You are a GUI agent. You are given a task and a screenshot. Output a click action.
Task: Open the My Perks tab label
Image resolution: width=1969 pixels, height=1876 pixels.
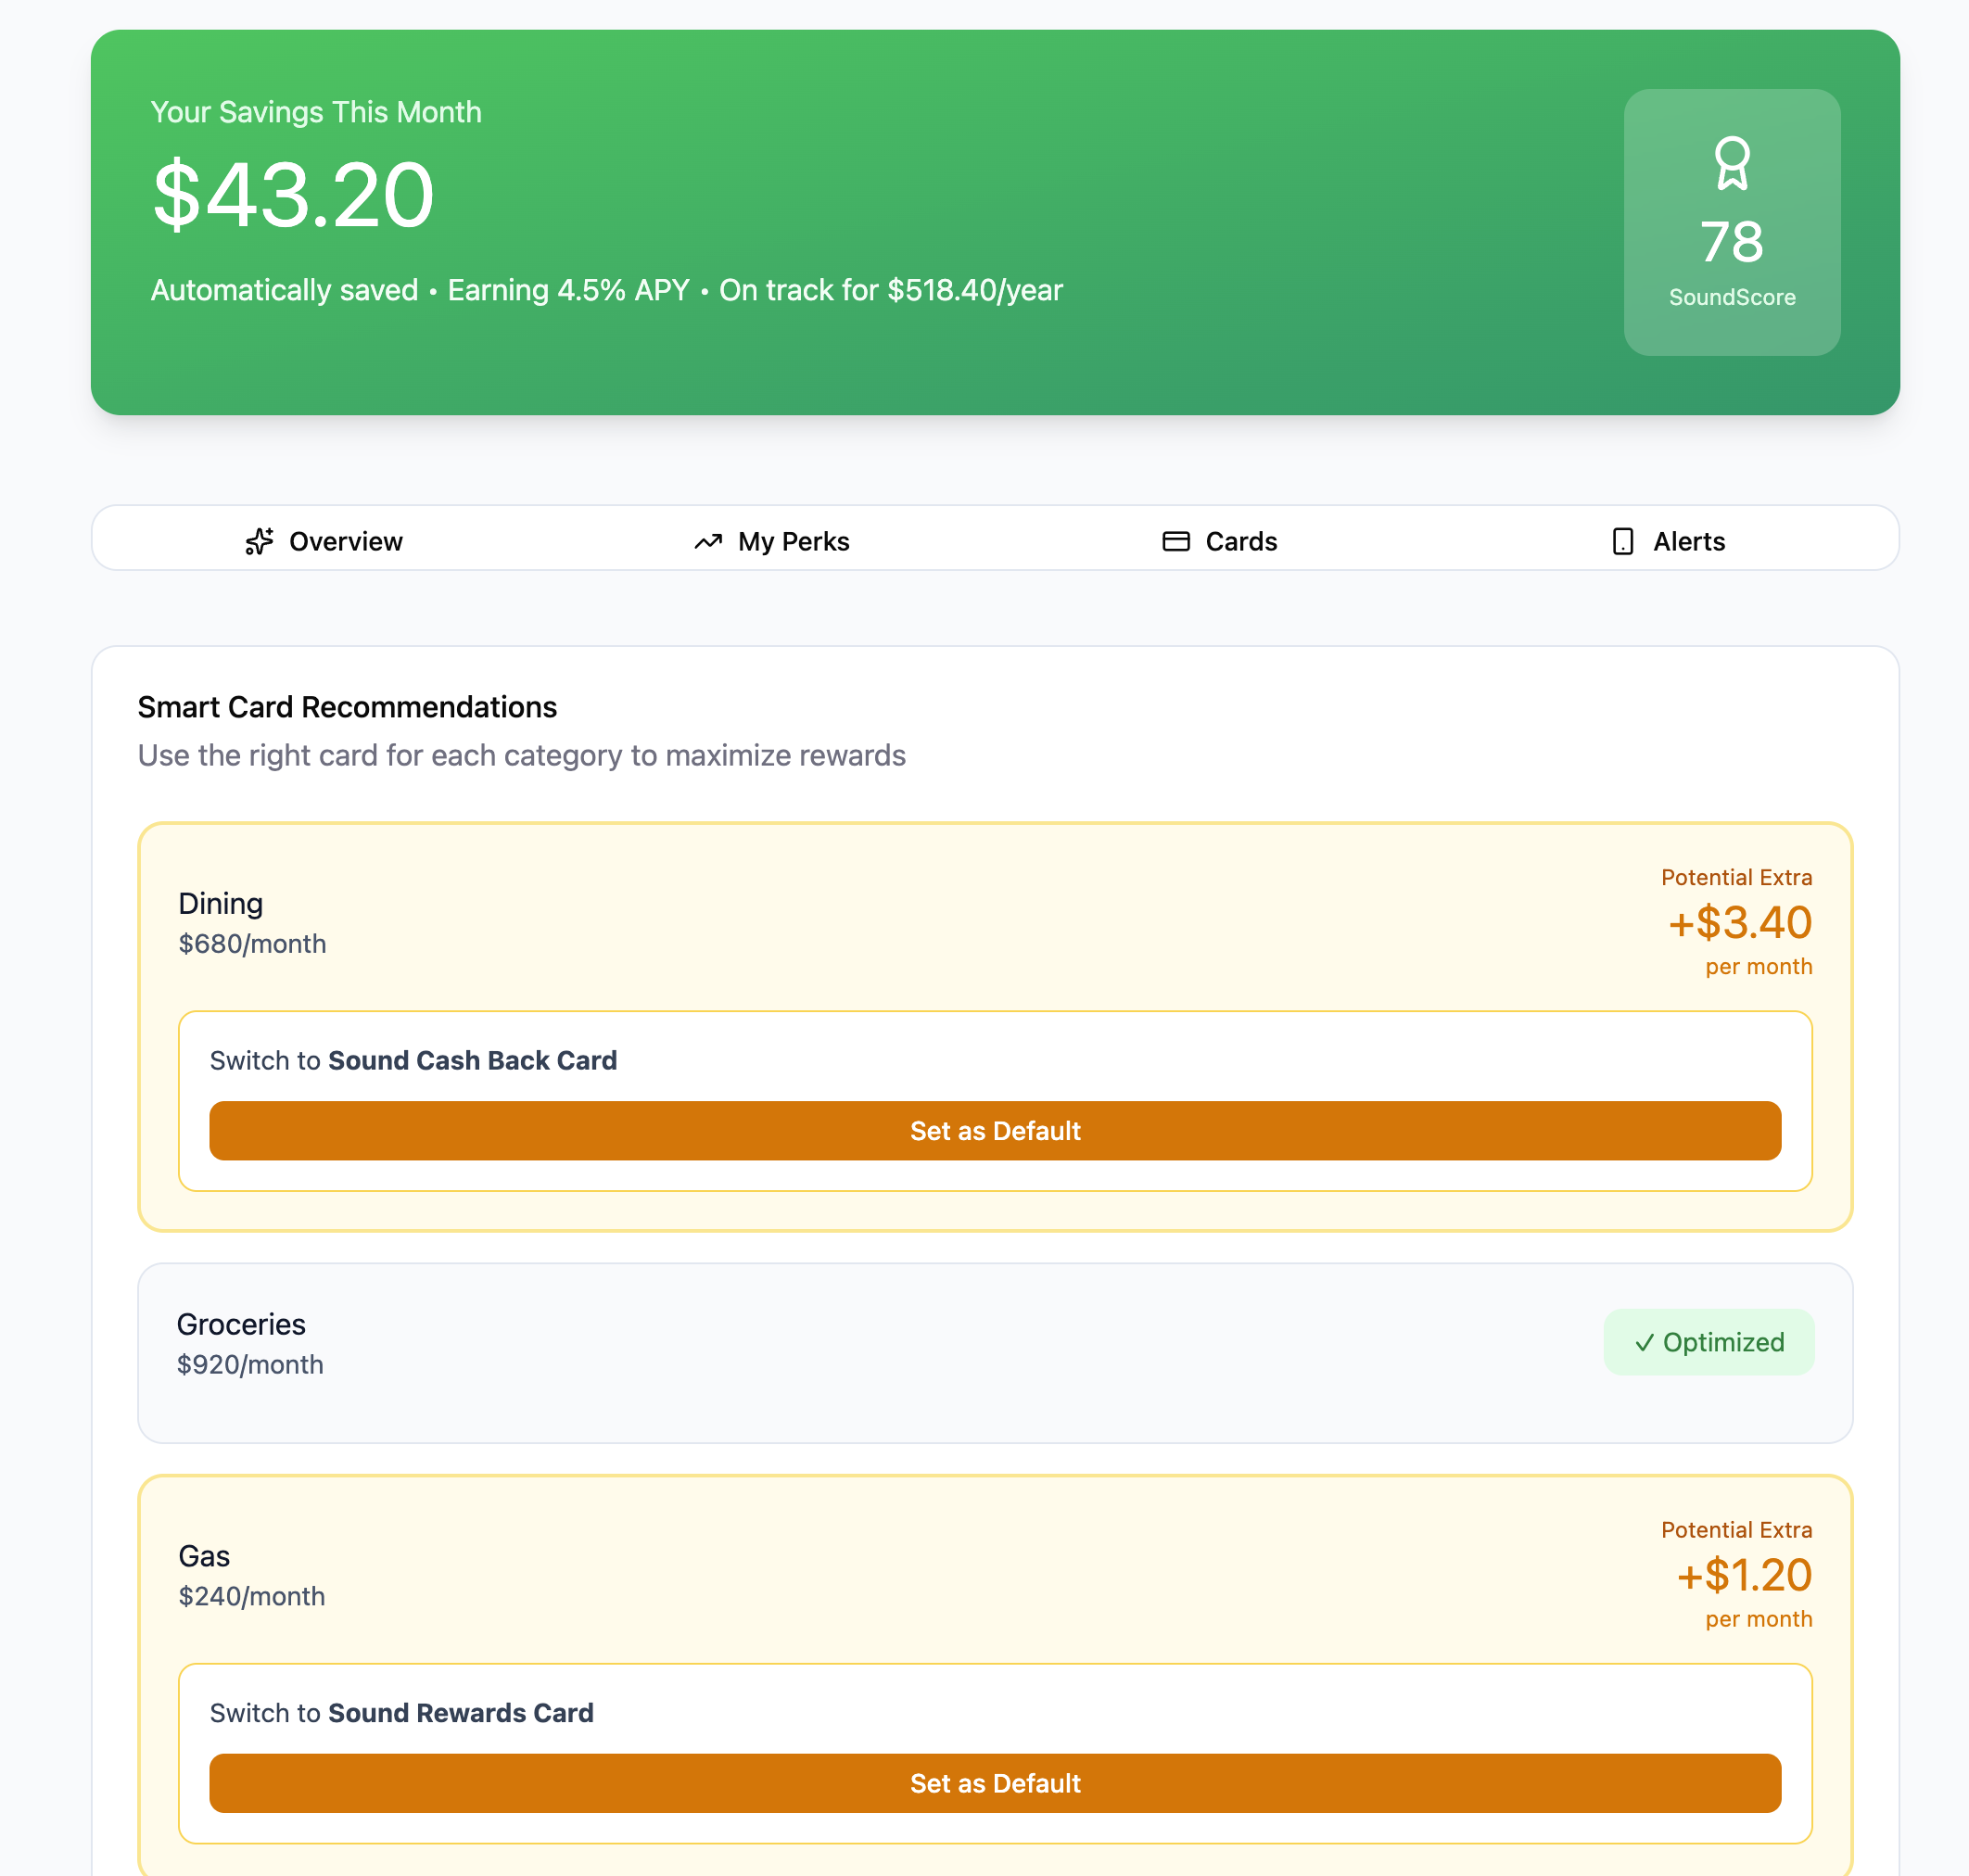[x=793, y=541]
